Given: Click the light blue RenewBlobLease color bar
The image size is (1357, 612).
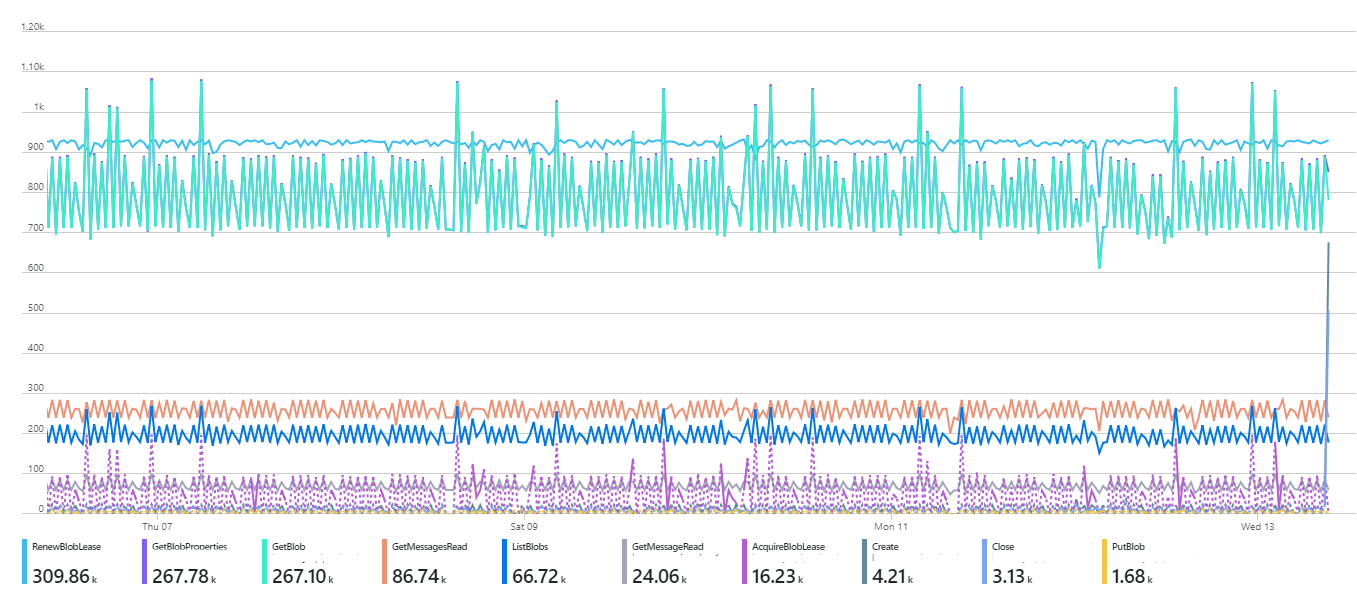Looking at the screenshot, I should click(24, 563).
